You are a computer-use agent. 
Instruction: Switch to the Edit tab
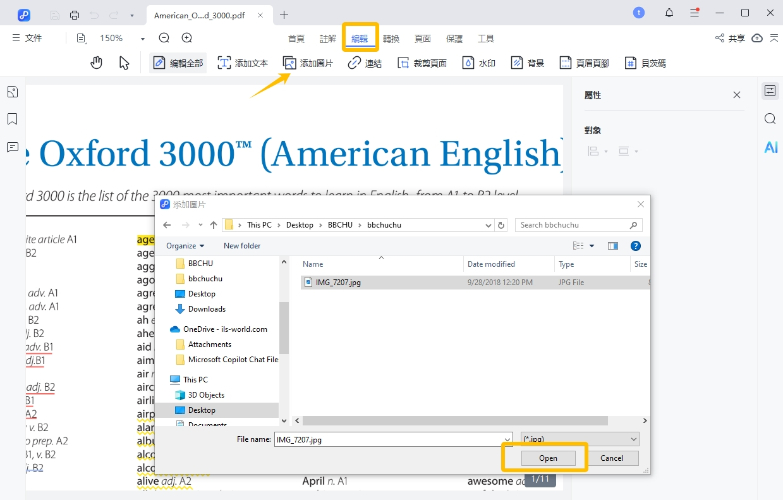tap(360, 38)
